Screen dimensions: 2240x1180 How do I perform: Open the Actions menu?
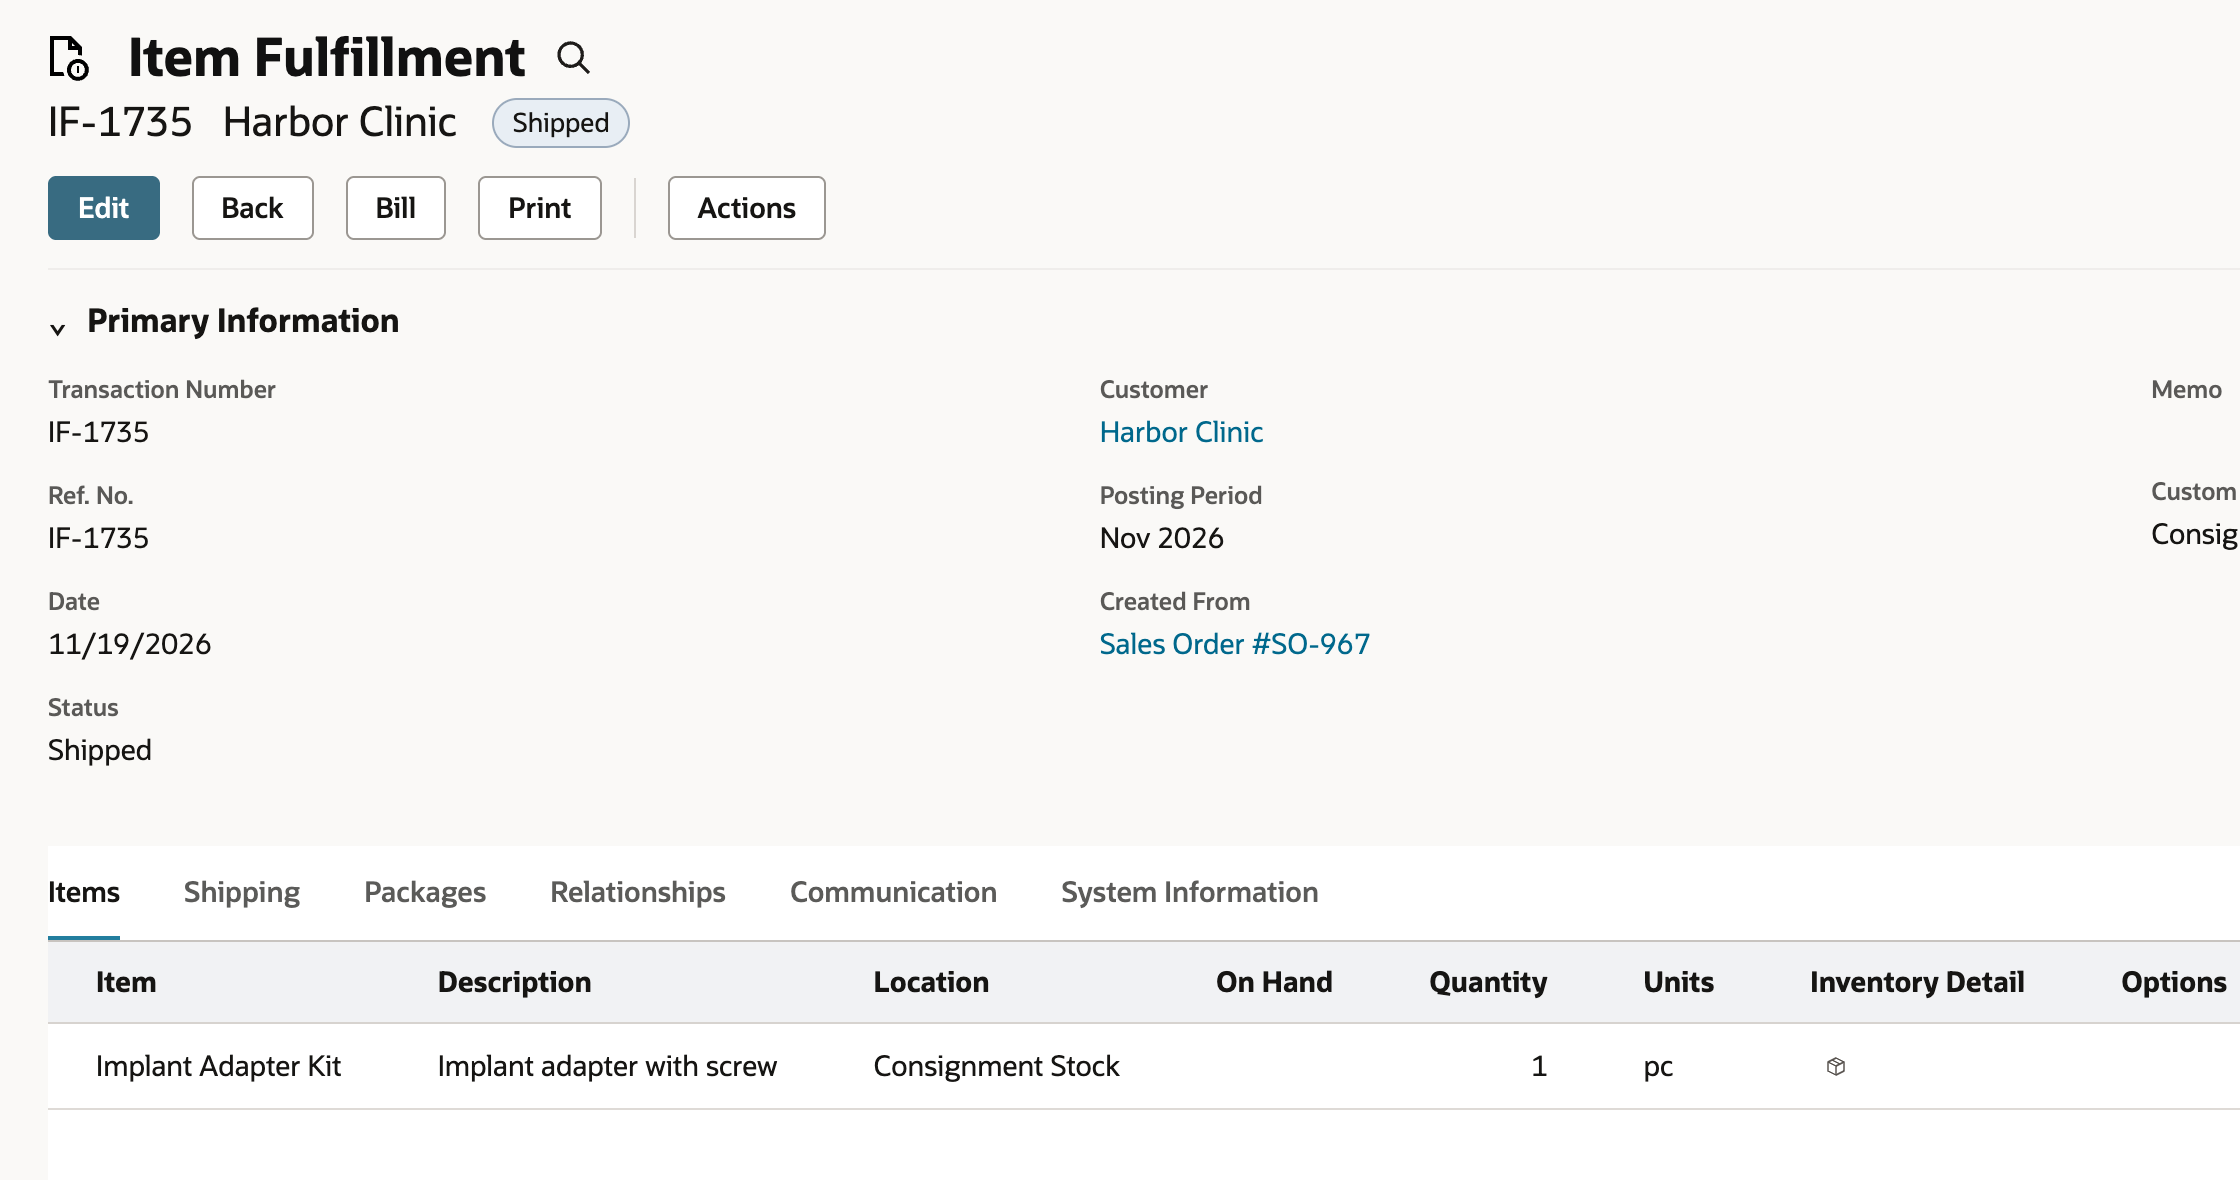(x=747, y=208)
